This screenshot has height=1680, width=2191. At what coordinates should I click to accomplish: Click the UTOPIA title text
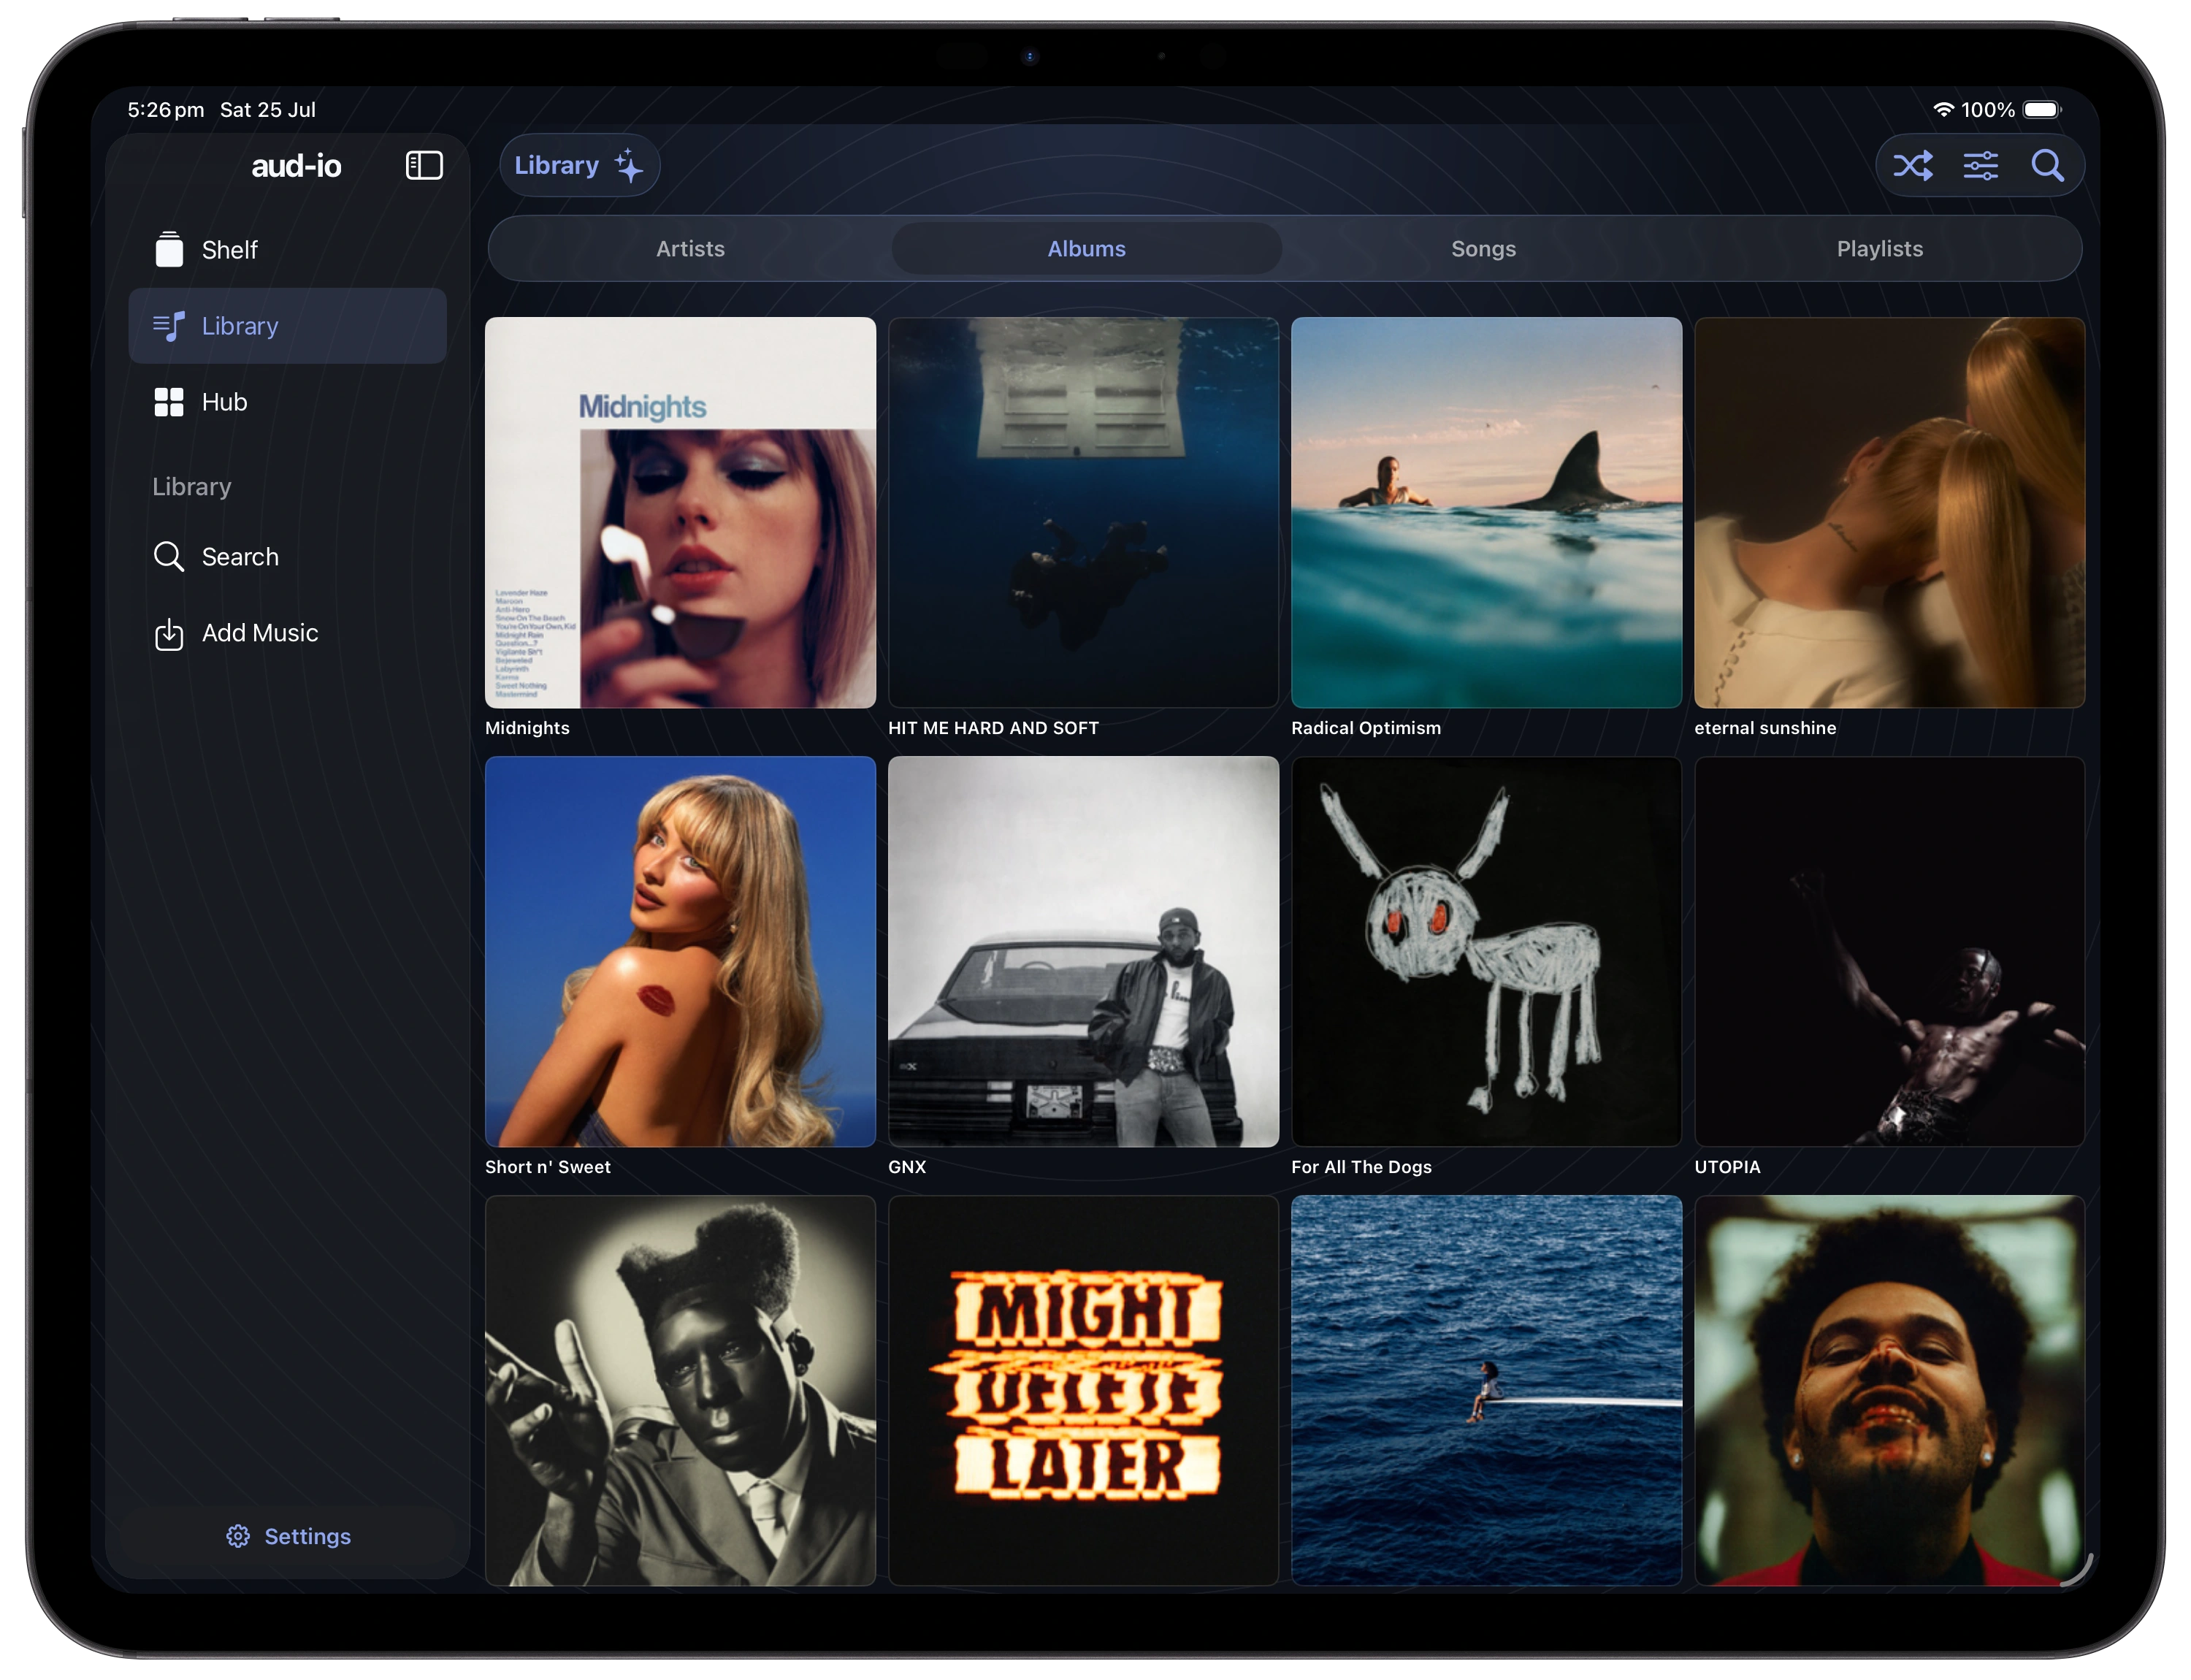pyautogui.click(x=1727, y=1167)
